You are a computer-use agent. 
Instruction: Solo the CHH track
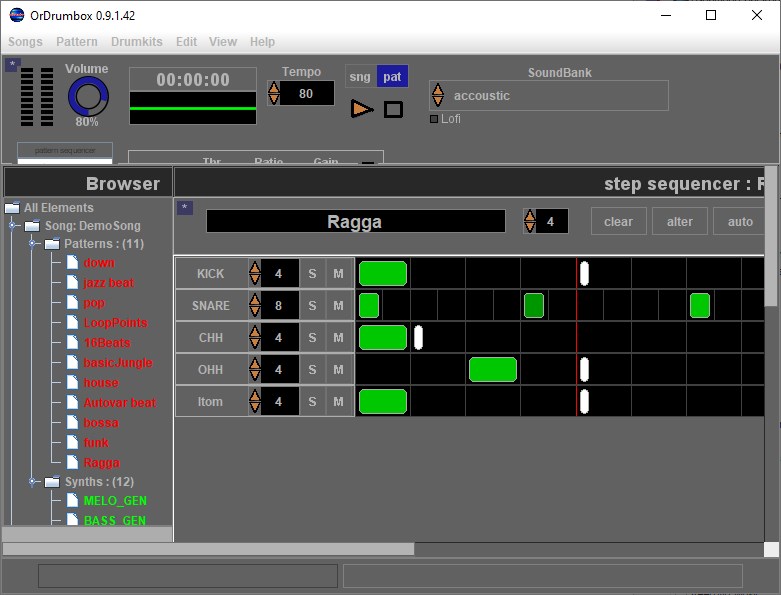[312, 338]
